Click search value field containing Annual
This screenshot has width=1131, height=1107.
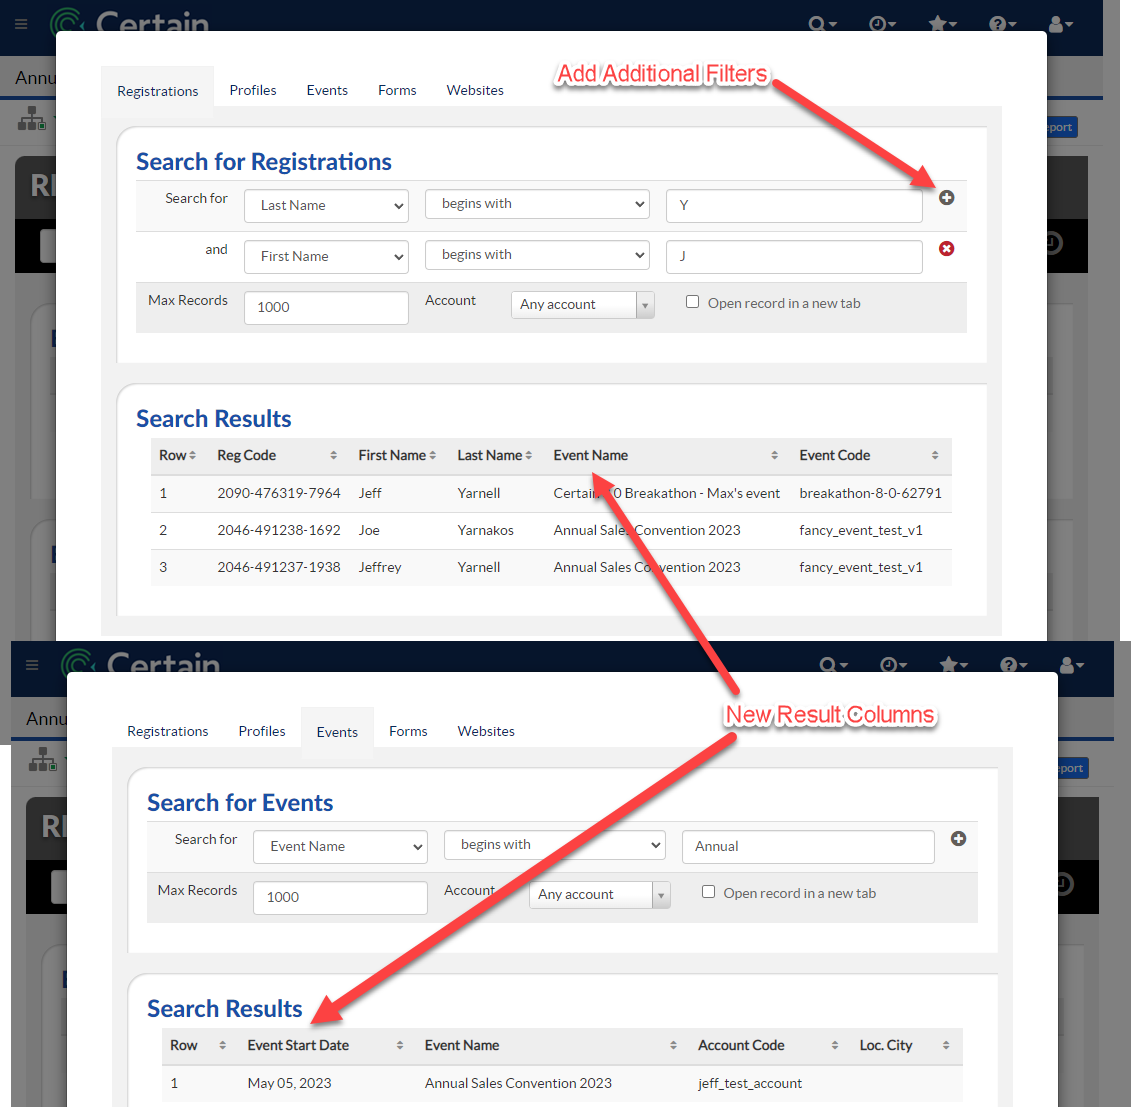click(x=808, y=847)
